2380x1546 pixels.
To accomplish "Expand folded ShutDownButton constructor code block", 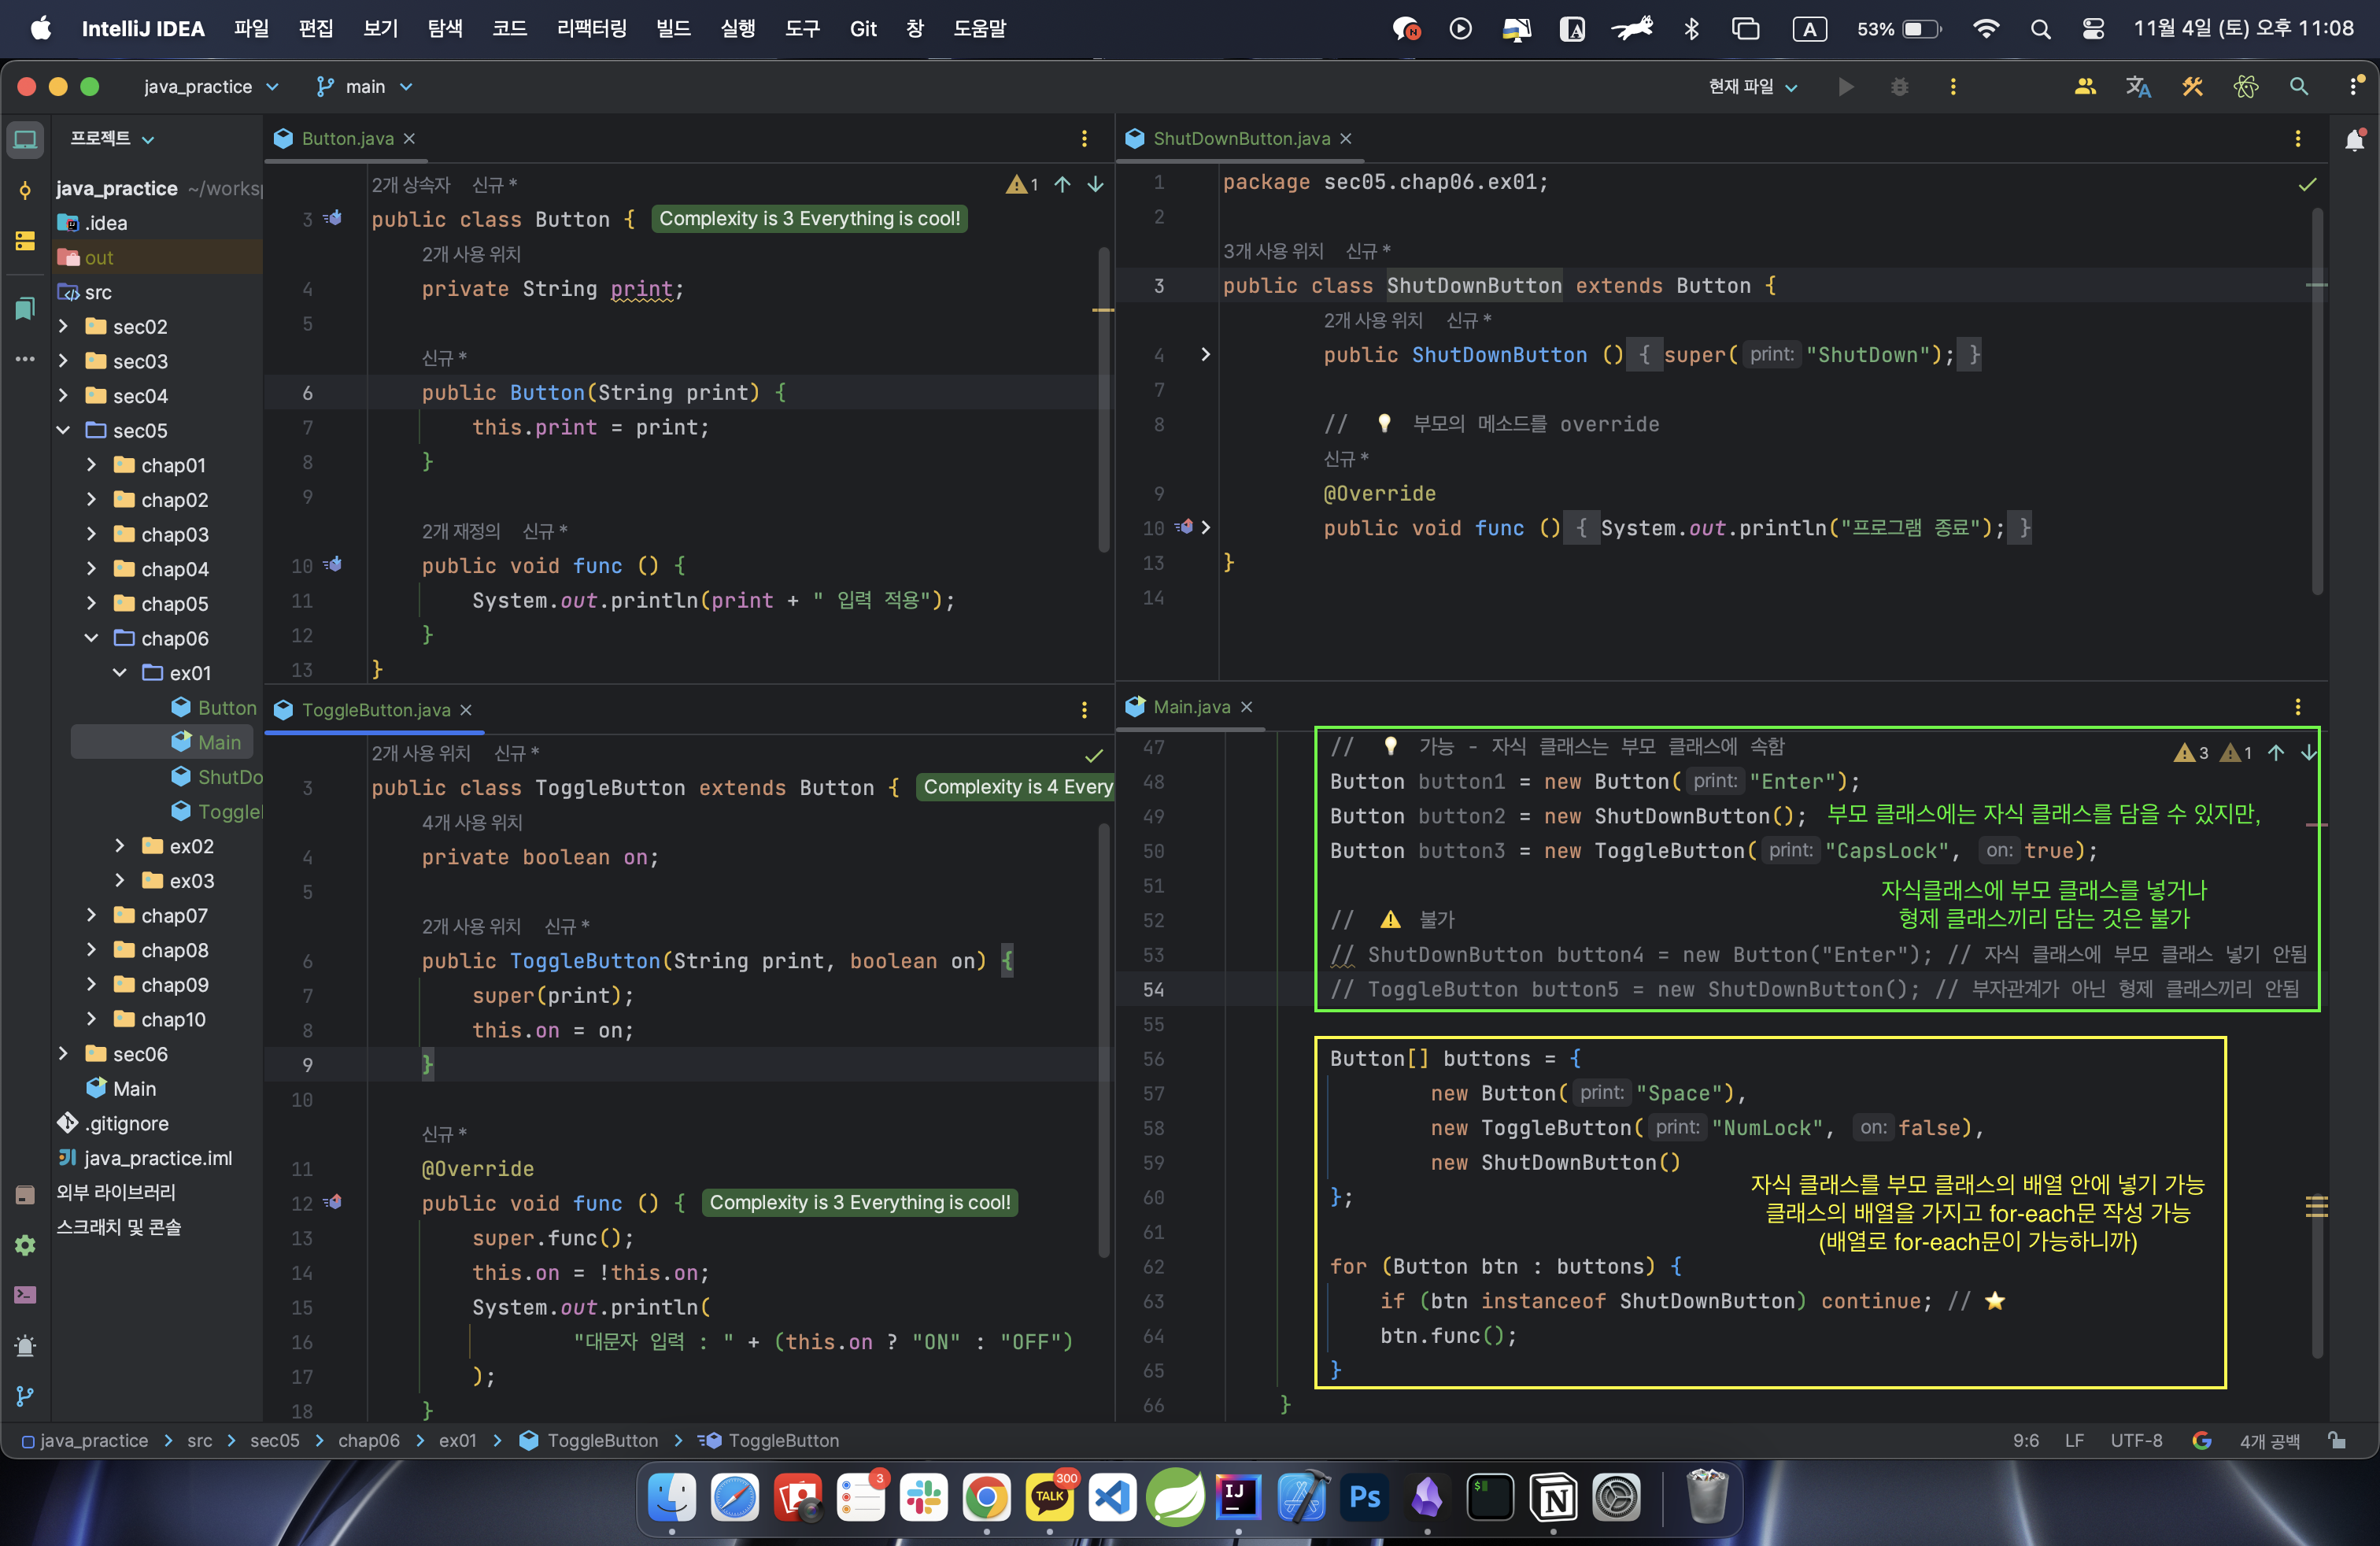I will pos(1205,354).
